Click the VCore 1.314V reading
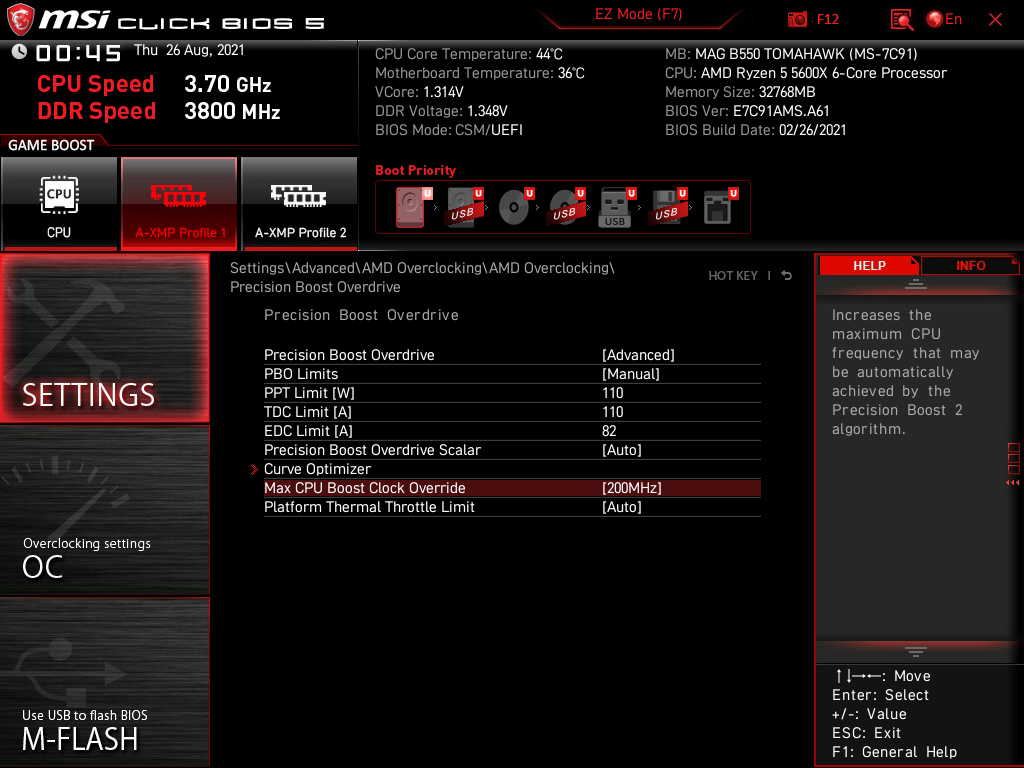 (x=419, y=92)
